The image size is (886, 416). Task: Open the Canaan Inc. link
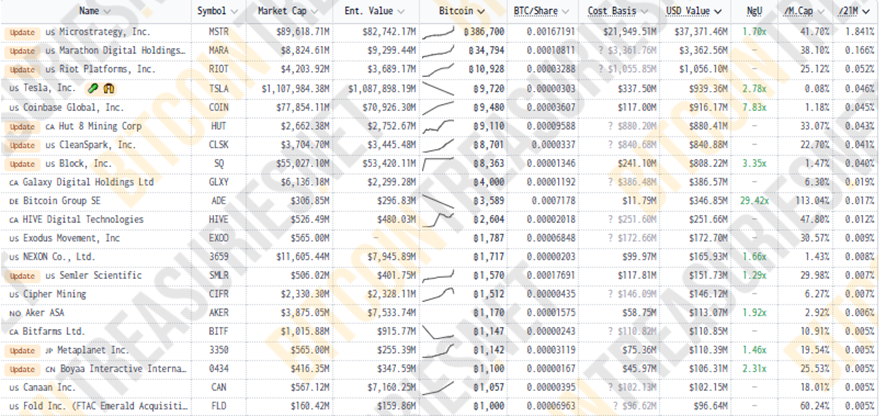(x=49, y=388)
